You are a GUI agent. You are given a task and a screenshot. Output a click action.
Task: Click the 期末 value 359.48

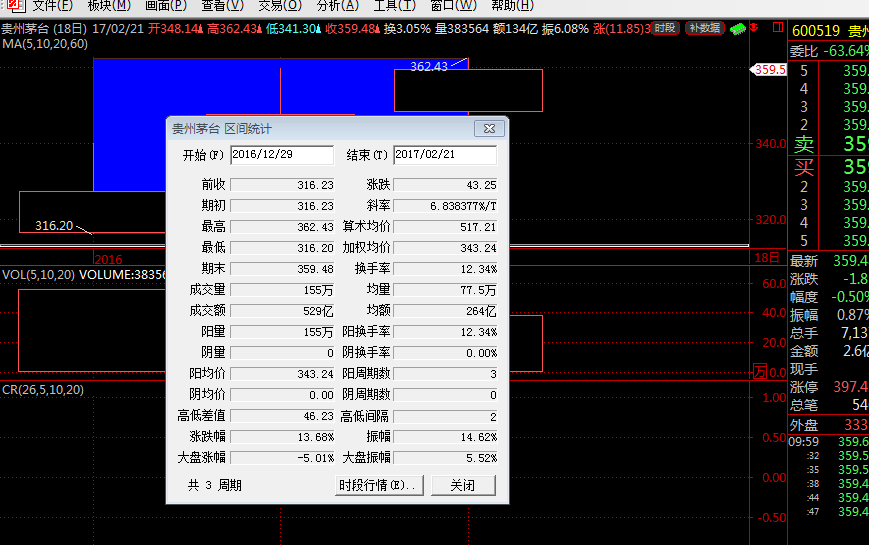tap(282, 269)
